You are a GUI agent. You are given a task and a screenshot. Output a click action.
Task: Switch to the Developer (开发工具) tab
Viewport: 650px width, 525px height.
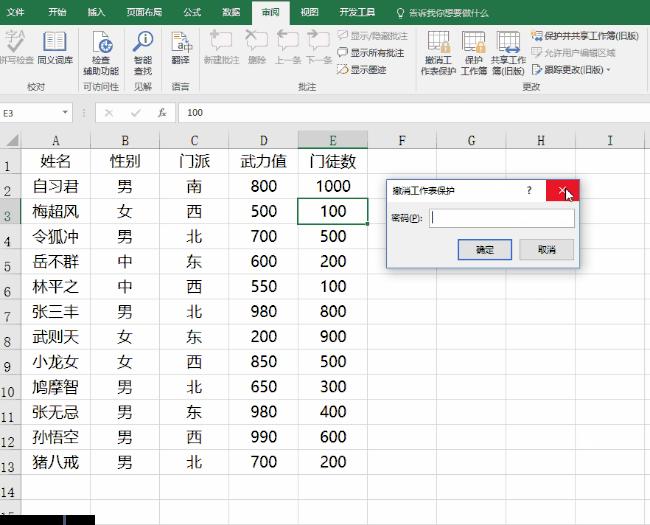pos(357,12)
